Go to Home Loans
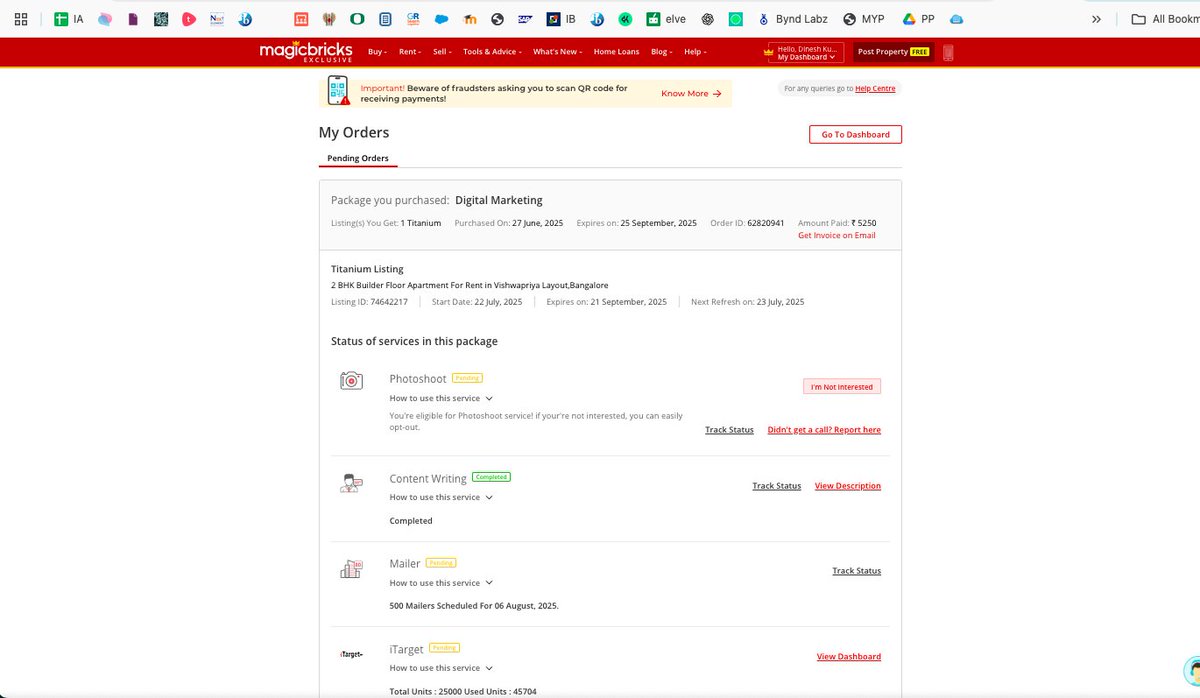 click(x=616, y=52)
